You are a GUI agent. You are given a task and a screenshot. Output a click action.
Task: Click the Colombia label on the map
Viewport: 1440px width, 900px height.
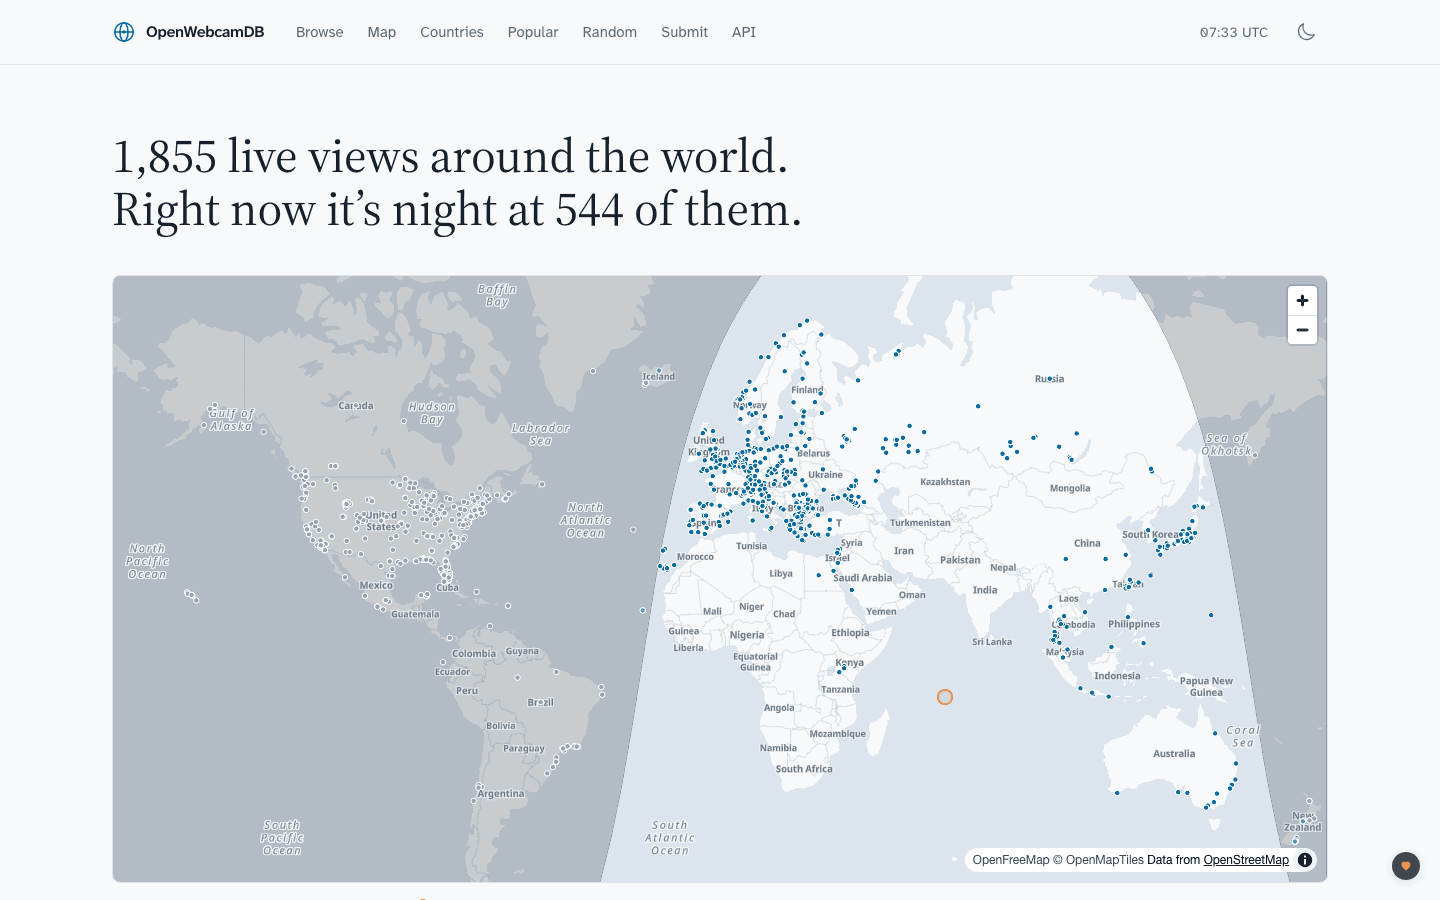474,654
